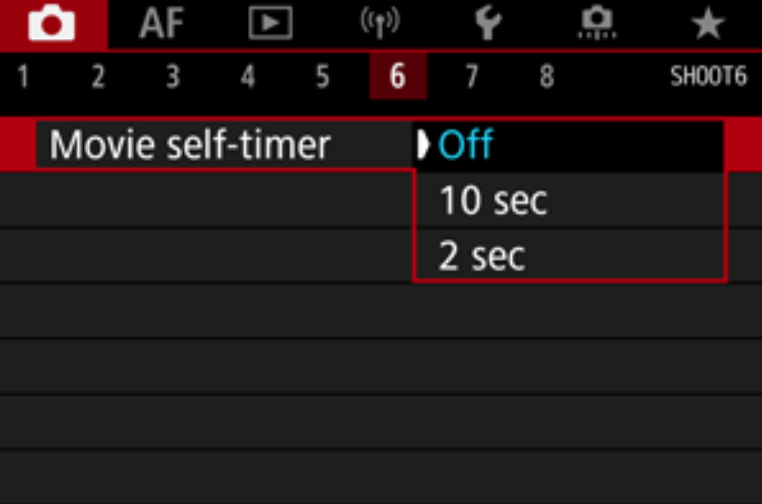
Task: Open the Shooting (camera) menu tab
Action: coord(51,24)
